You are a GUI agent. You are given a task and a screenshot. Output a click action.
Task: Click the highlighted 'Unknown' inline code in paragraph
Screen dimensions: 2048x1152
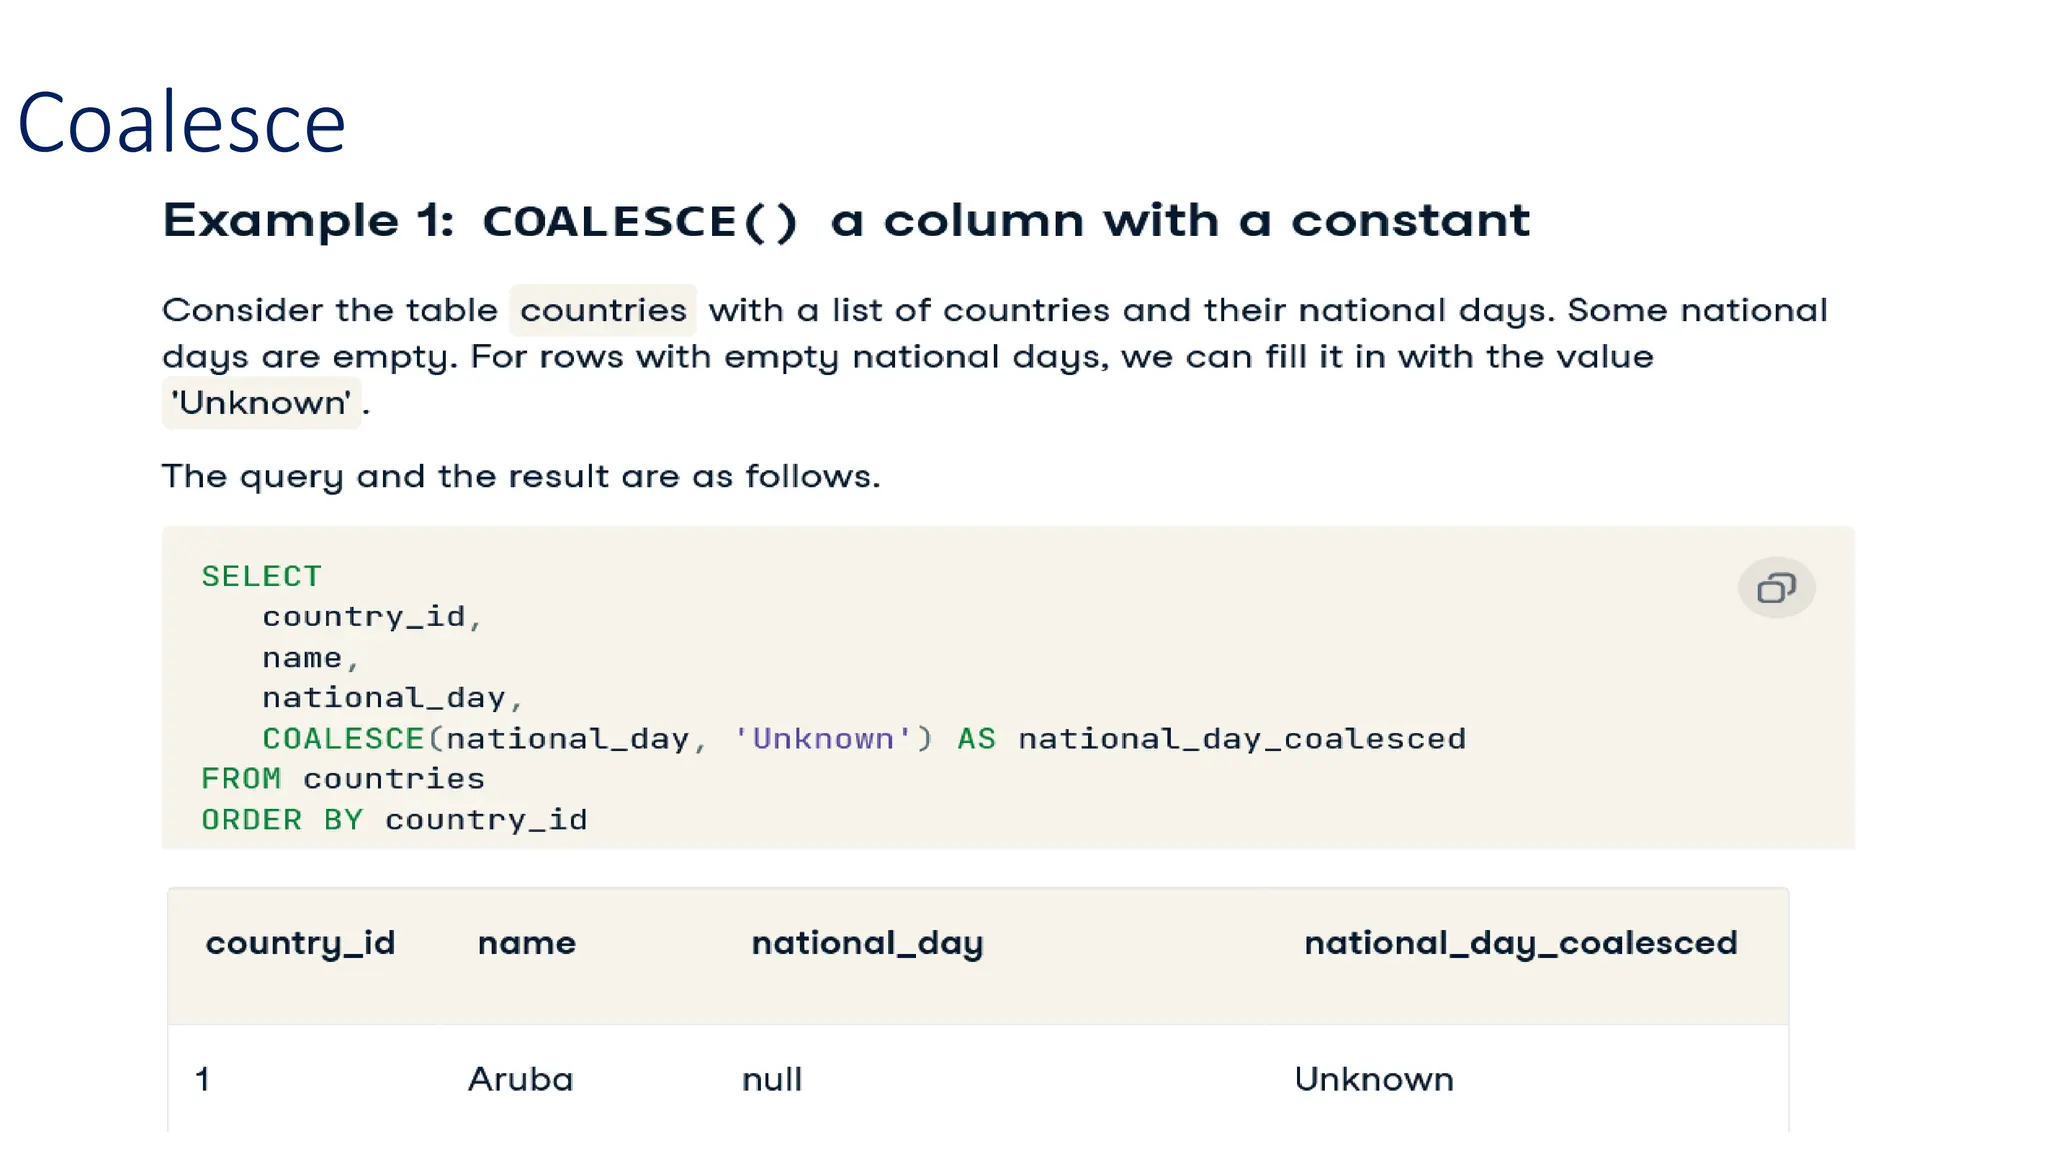tap(261, 403)
